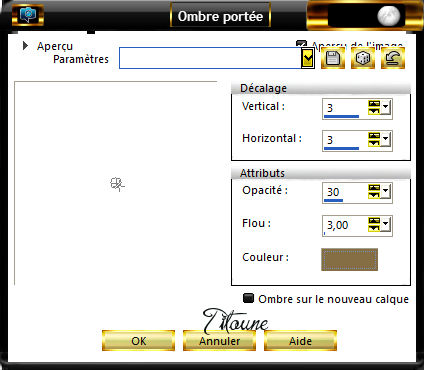Expand the Aperçu disclosure triangle
Image resolution: width=424 pixels, height=370 pixels.
25,46
